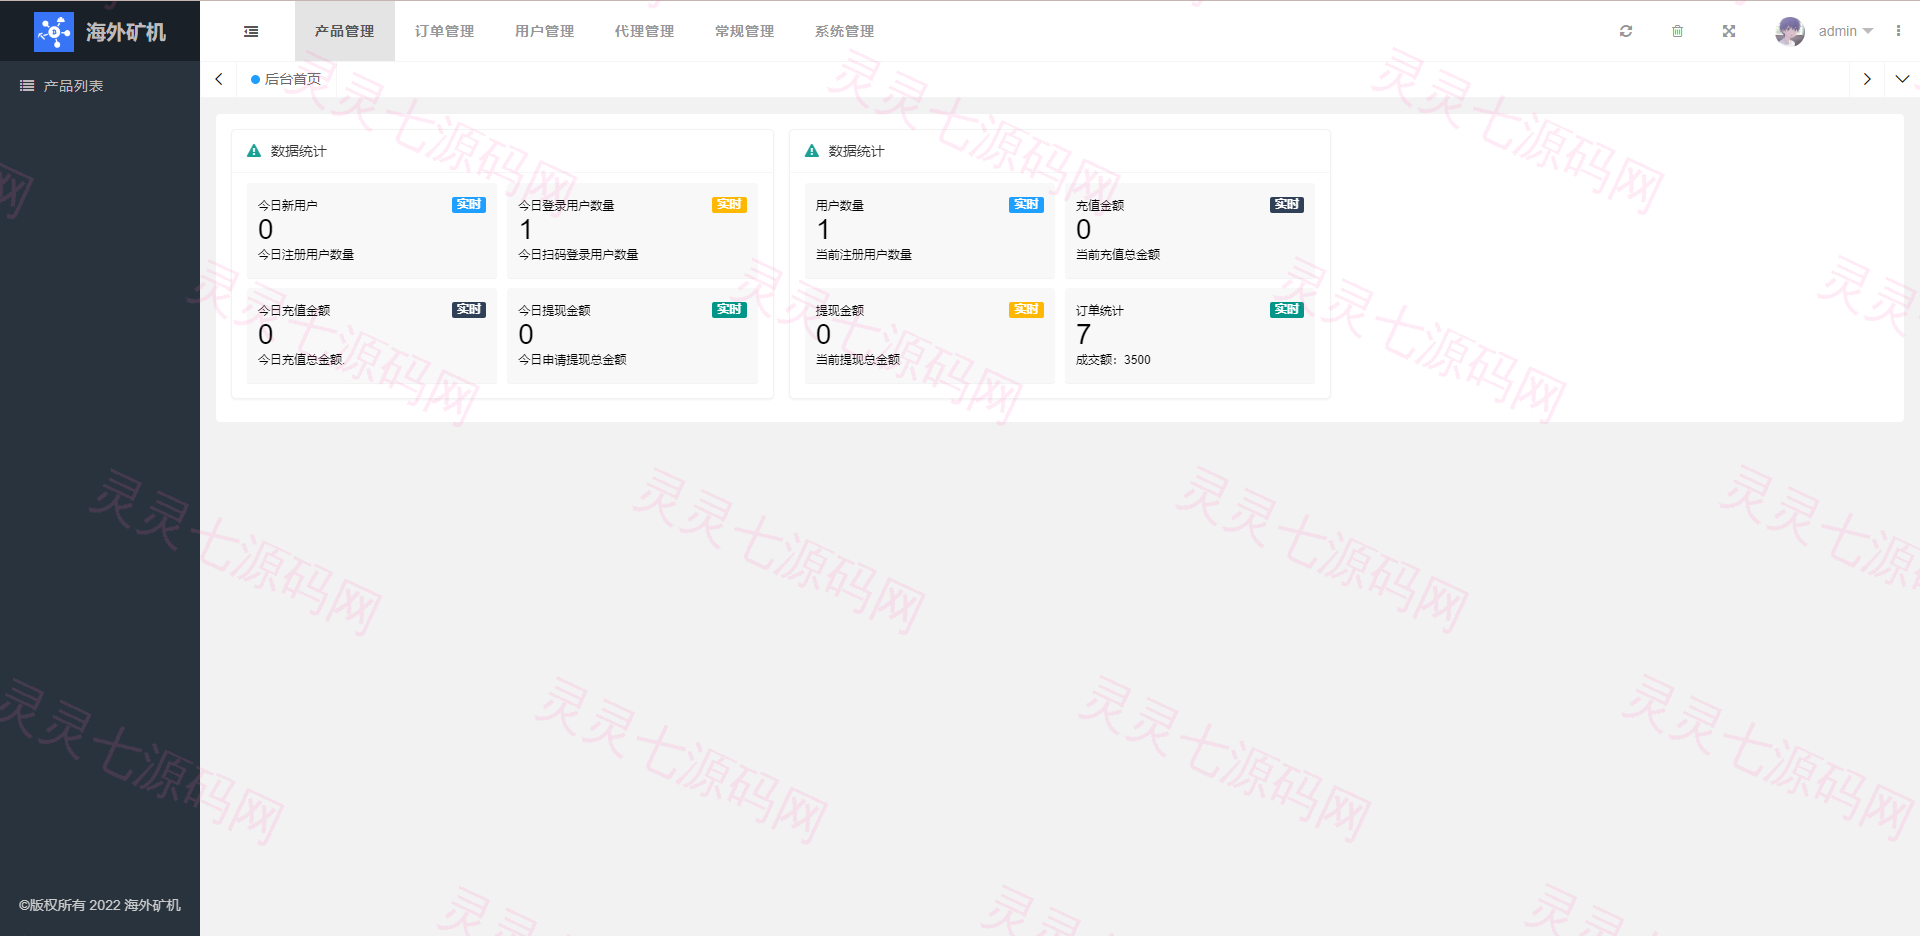Click the 实时 badge on 充值金额 card
Image resolution: width=1920 pixels, height=936 pixels.
1287,205
